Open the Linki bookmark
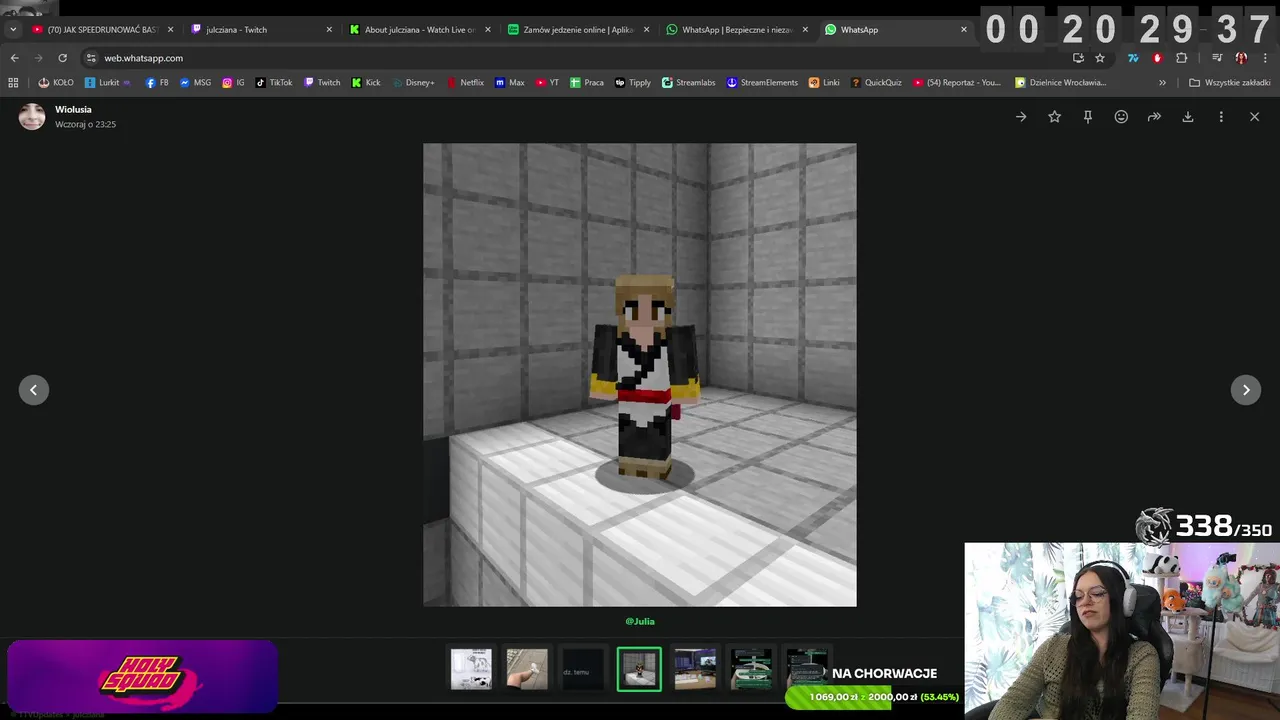This screenshot has height=720, width=1280. (x=824, y=83)
